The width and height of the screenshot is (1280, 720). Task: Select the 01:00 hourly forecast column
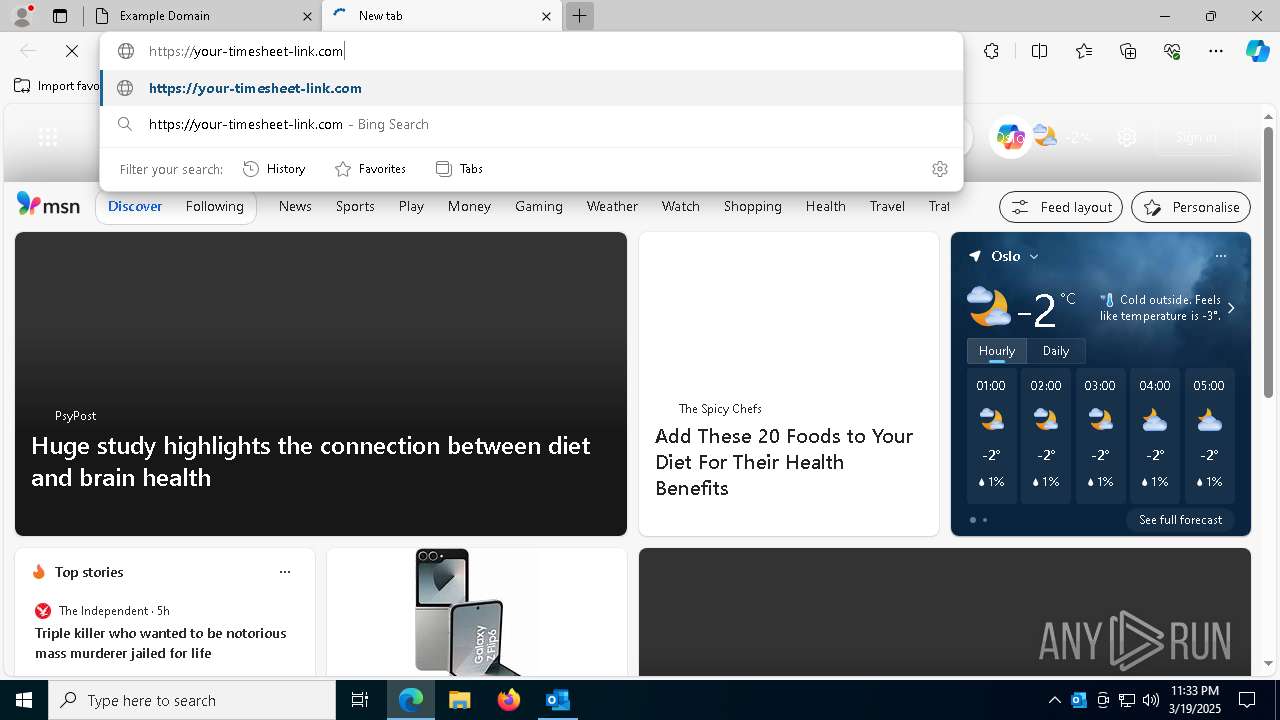pyautogui.click(x=991, y=436)
